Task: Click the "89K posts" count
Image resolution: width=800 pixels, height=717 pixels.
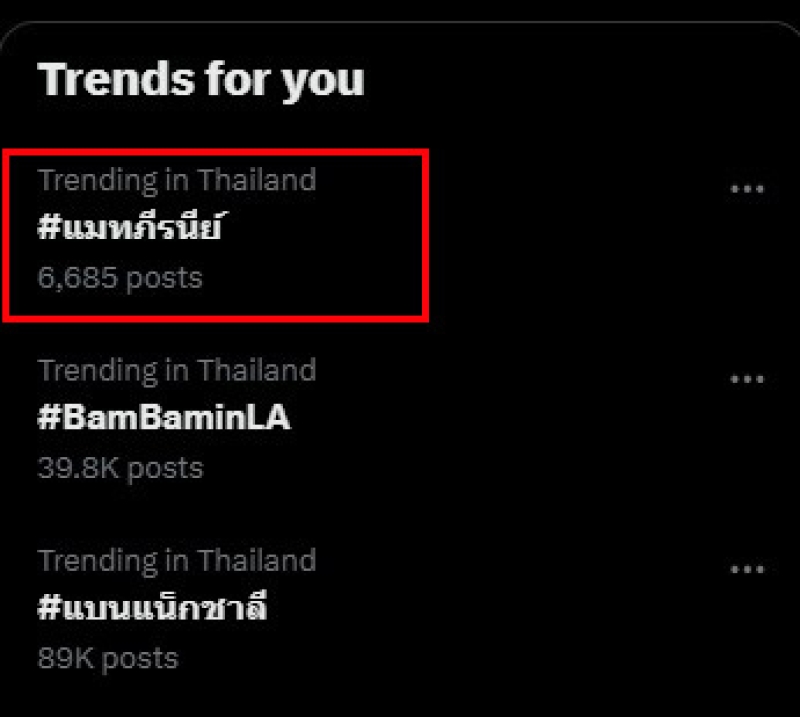Action: point(108,658)
